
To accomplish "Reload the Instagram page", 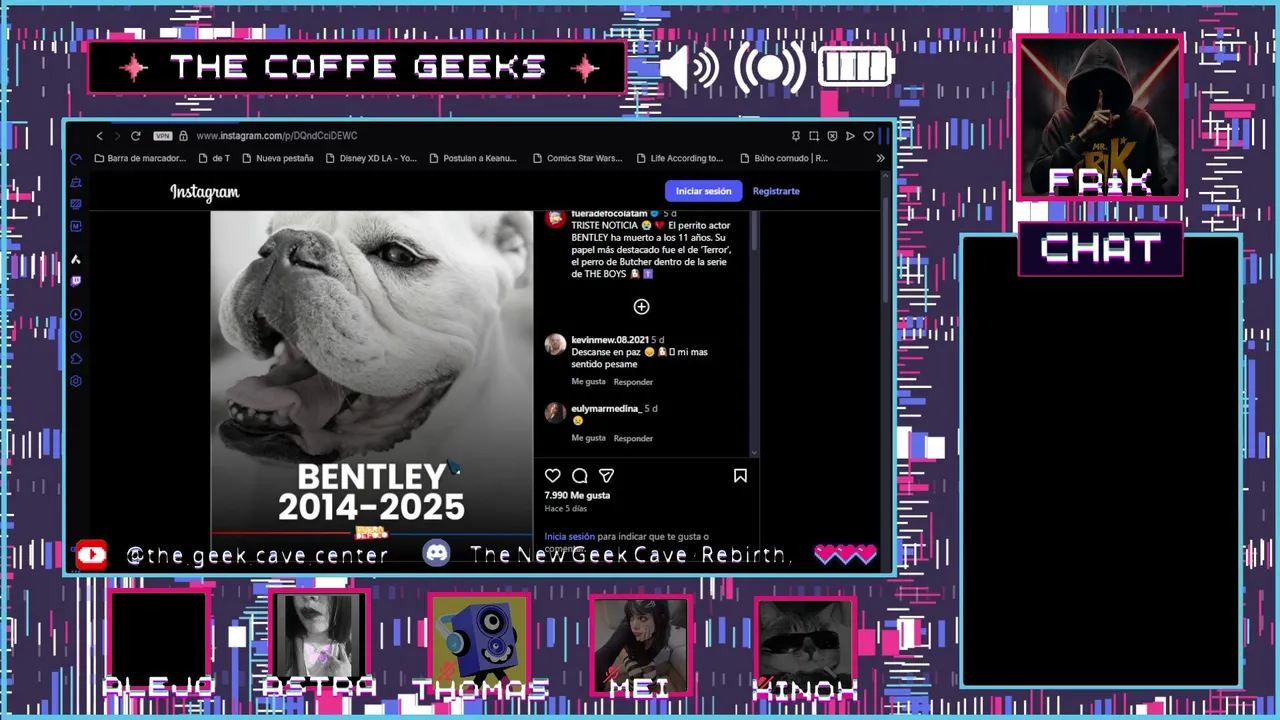I will pos(135,136).
